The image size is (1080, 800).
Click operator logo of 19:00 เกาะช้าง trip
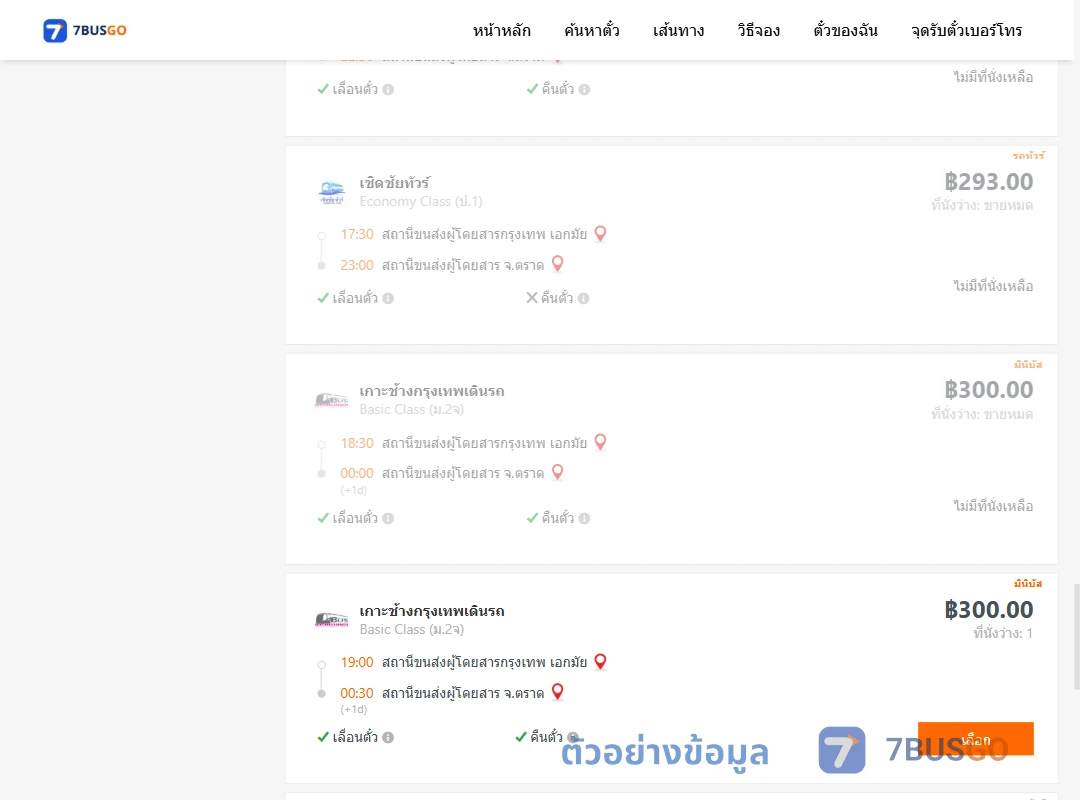pyautogui.click(x=332, y=619)
